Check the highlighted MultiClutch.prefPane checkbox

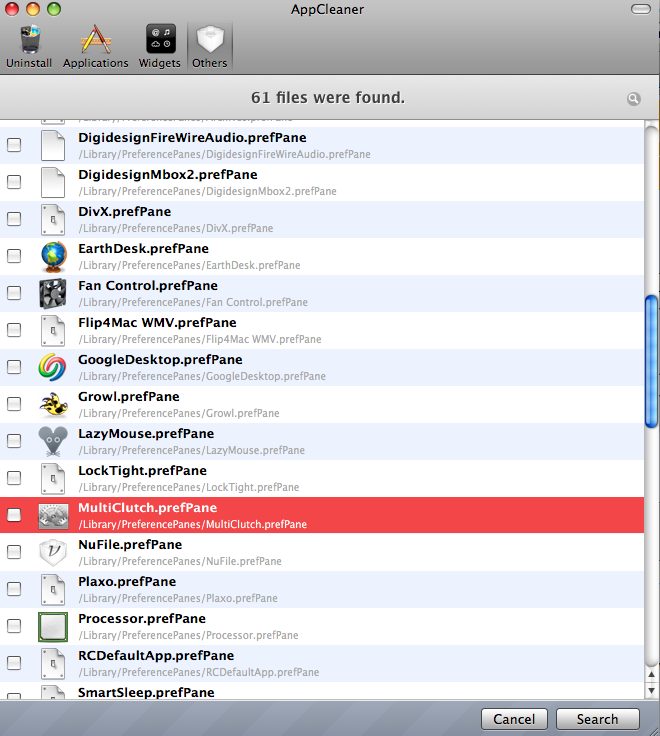[14, 515]
